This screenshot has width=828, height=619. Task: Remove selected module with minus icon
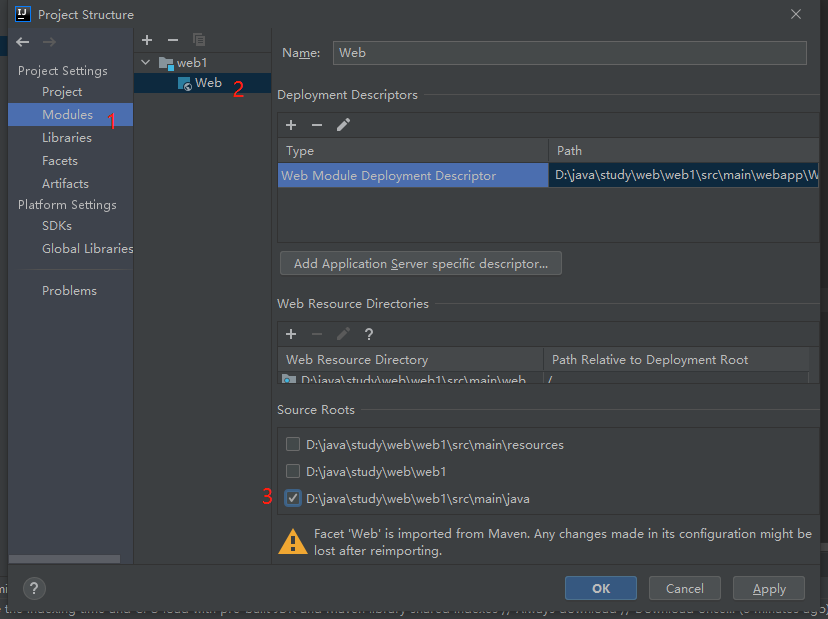[173, 40]
